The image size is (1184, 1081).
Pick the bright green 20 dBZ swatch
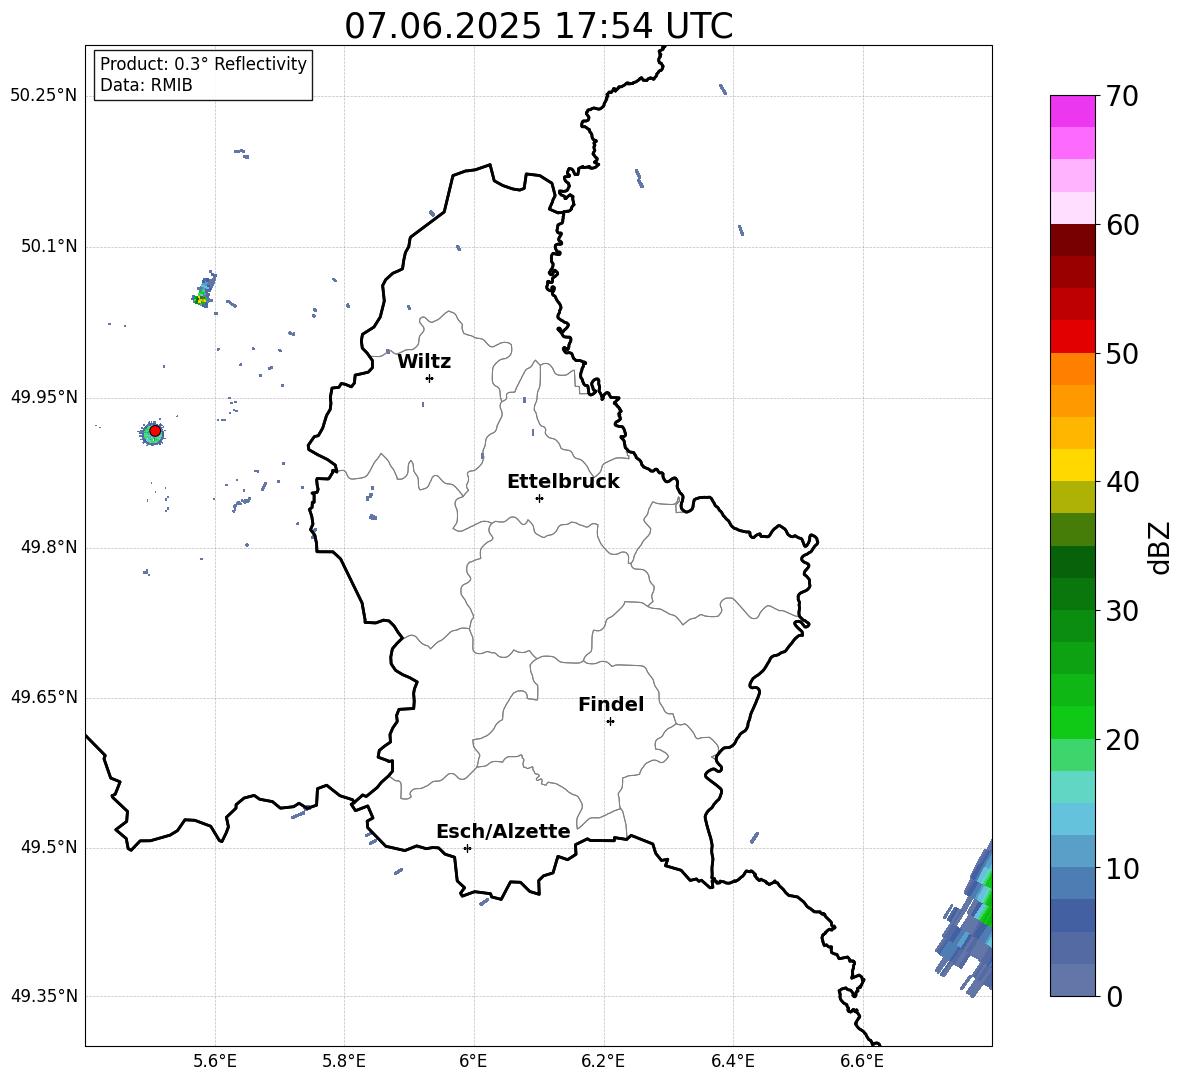pyautogui.click(x=1072, y=722)
